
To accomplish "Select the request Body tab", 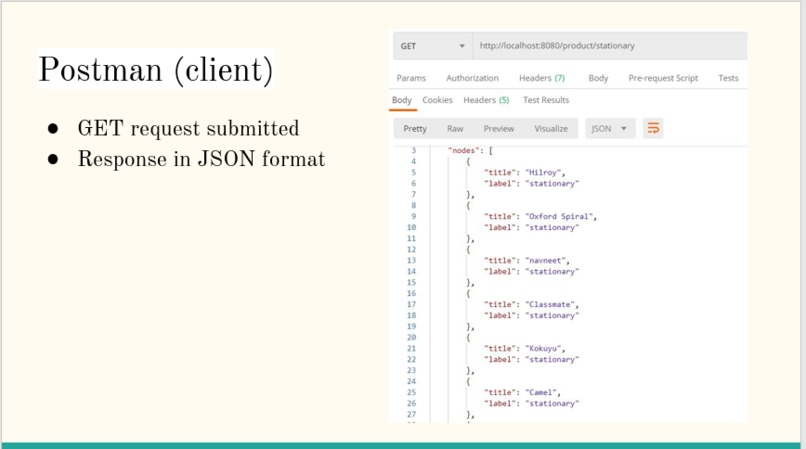I will coord(598,78).
